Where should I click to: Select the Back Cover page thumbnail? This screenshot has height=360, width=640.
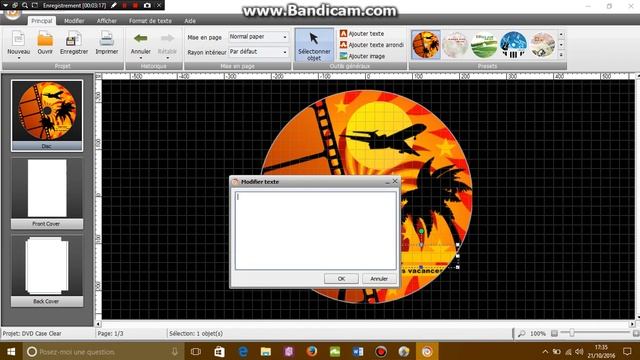click(x=47, y=271)
